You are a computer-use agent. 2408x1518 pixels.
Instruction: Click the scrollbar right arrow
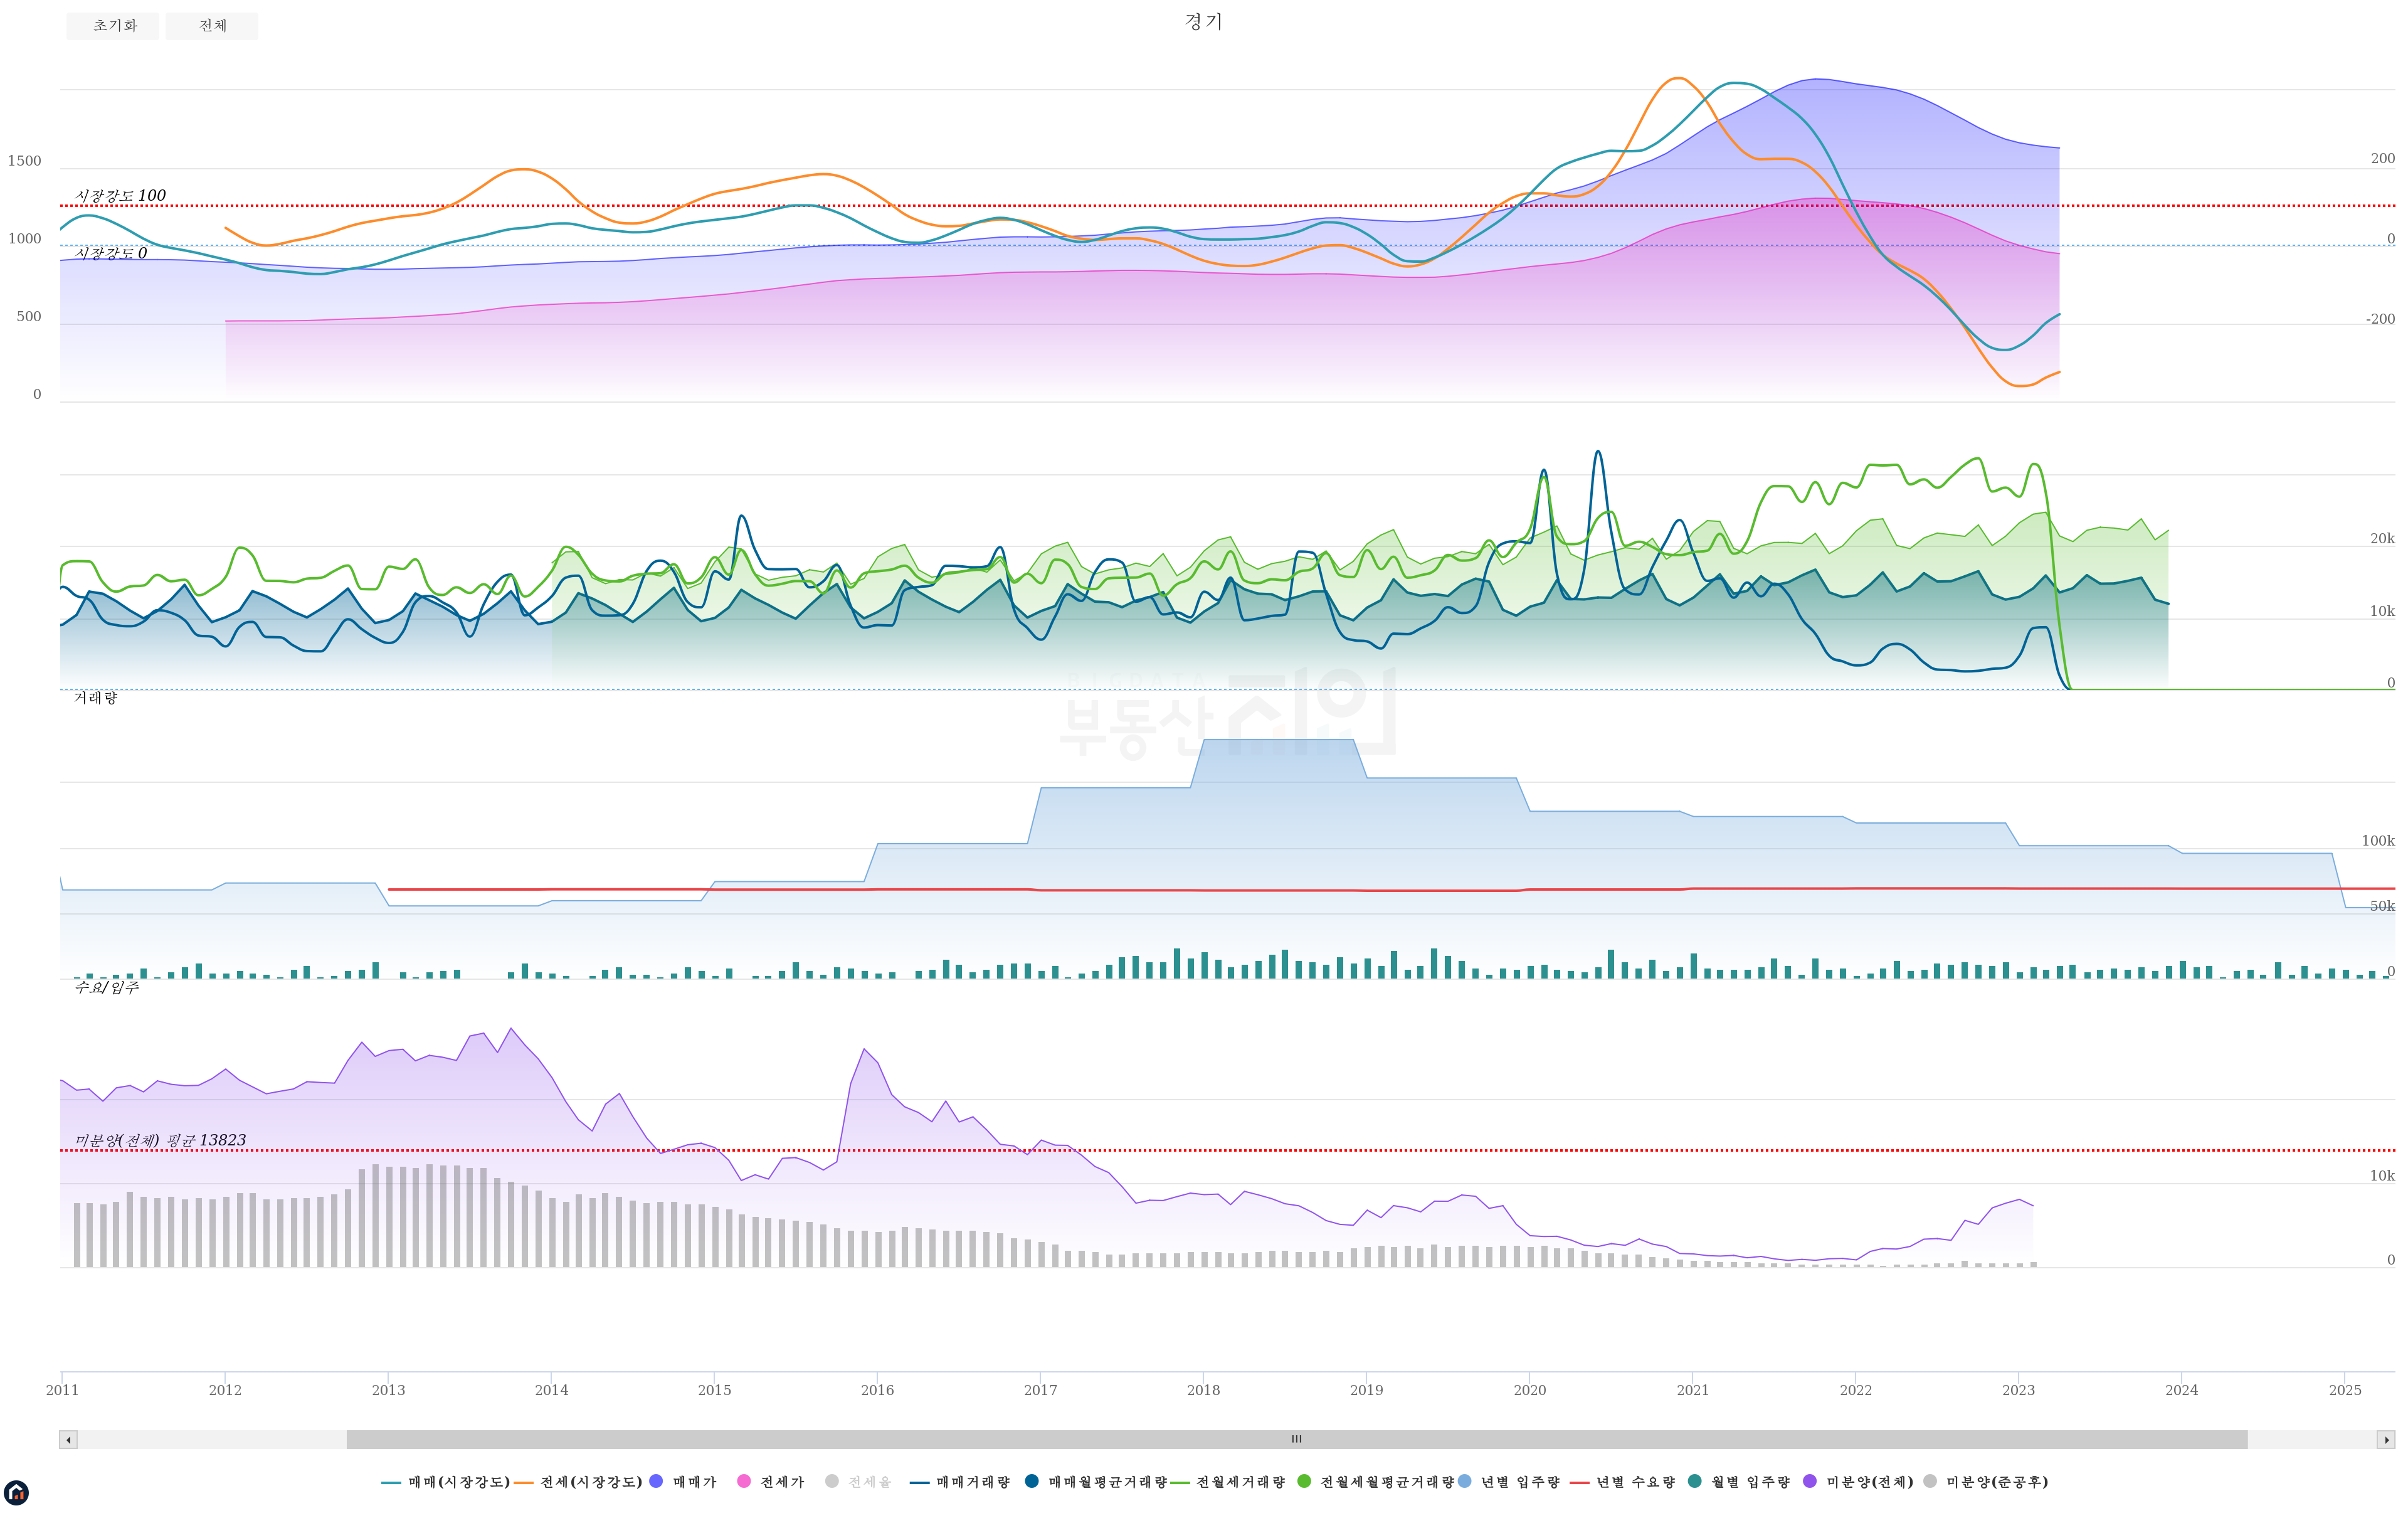click(x=2386, y=1440)
